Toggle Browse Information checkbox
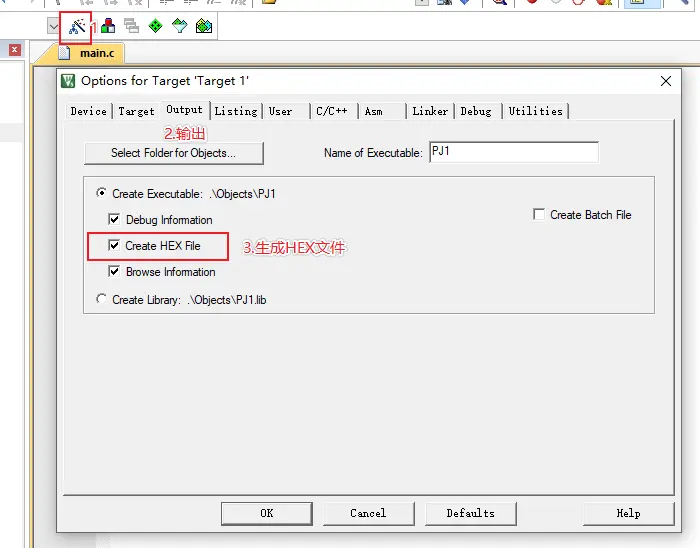Image resolution: width=700 pixels, height=548 pixels. coord(114,271)
